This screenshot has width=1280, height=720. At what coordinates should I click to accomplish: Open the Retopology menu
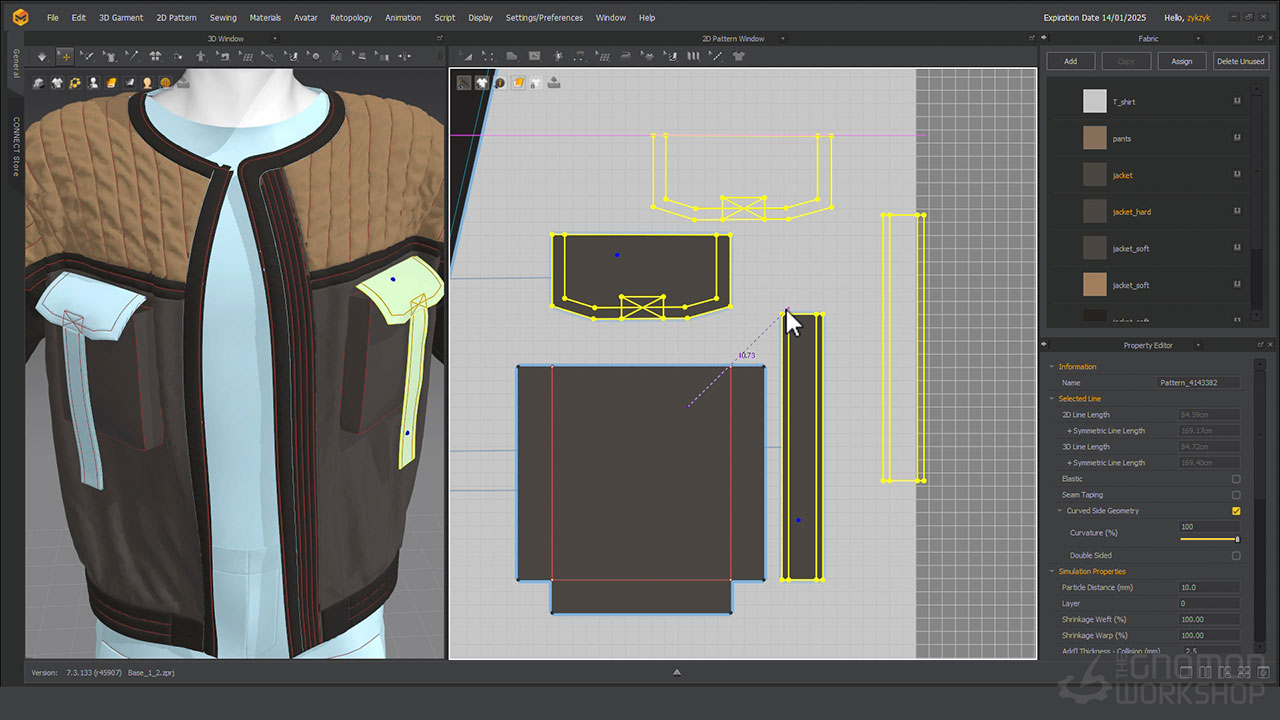pyautogui.click(x=350, y=17)
